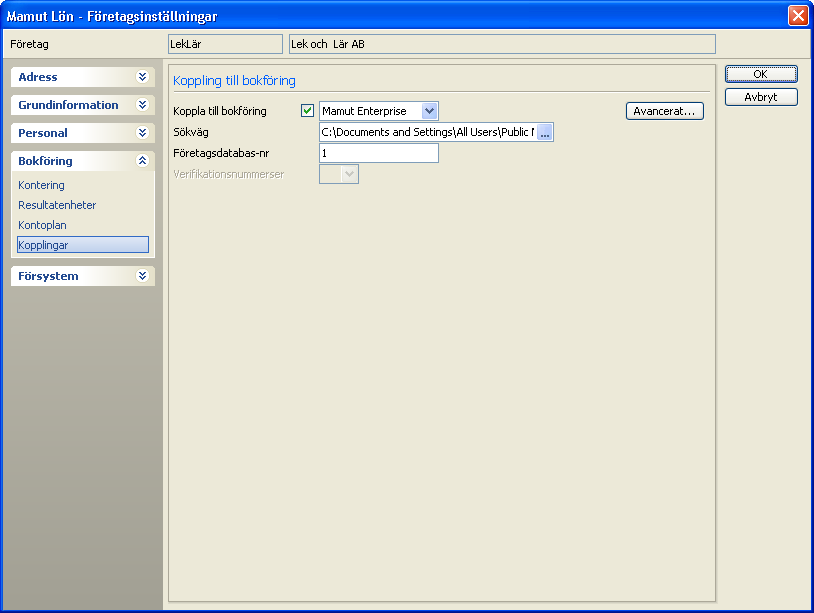
Task: Click the Företagsdatabas-nr label
Action: [x=221, y=154]
